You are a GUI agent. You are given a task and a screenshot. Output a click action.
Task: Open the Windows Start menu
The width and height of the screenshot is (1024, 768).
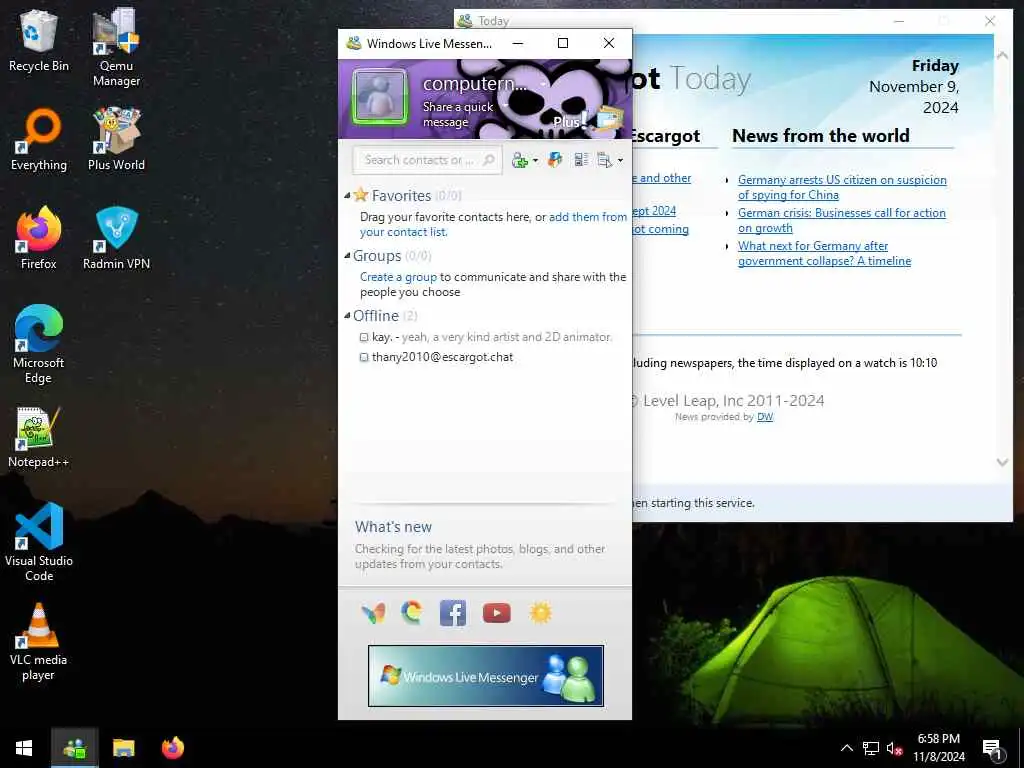pos(24,748)
